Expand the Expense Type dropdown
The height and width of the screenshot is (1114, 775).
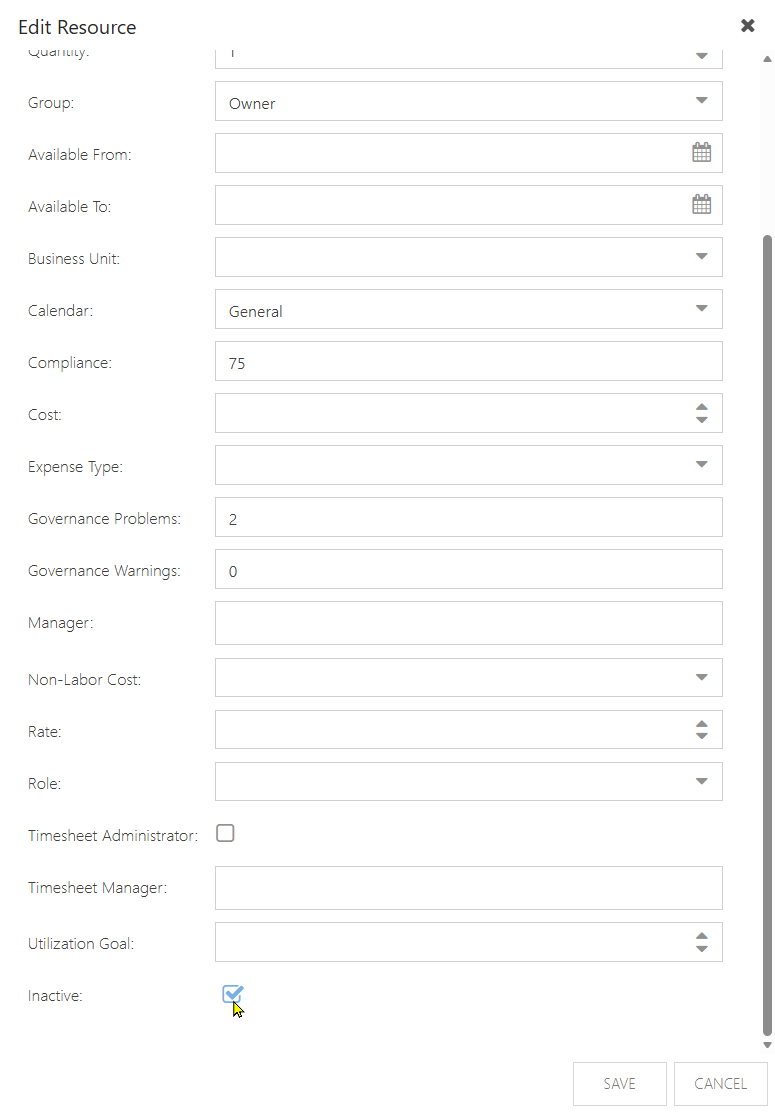701,464
